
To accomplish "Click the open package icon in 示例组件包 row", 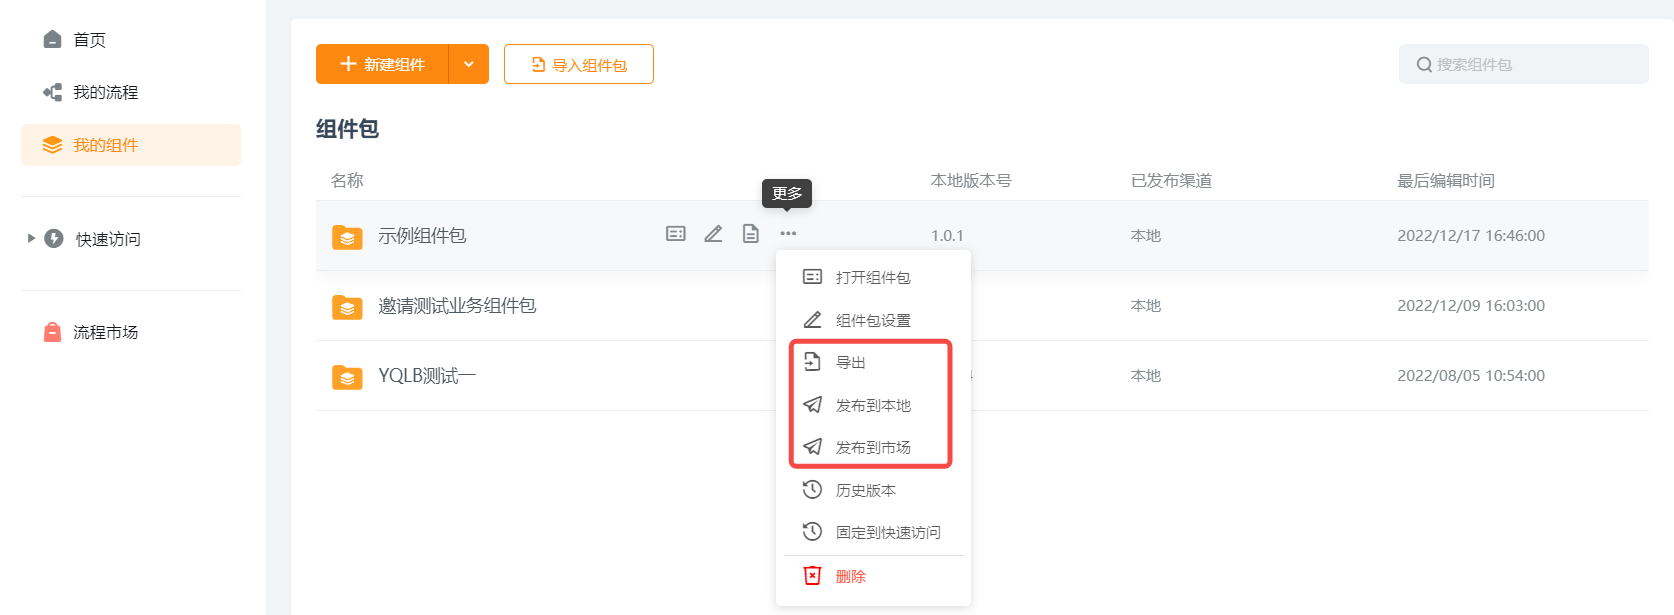I will point(676,234).
